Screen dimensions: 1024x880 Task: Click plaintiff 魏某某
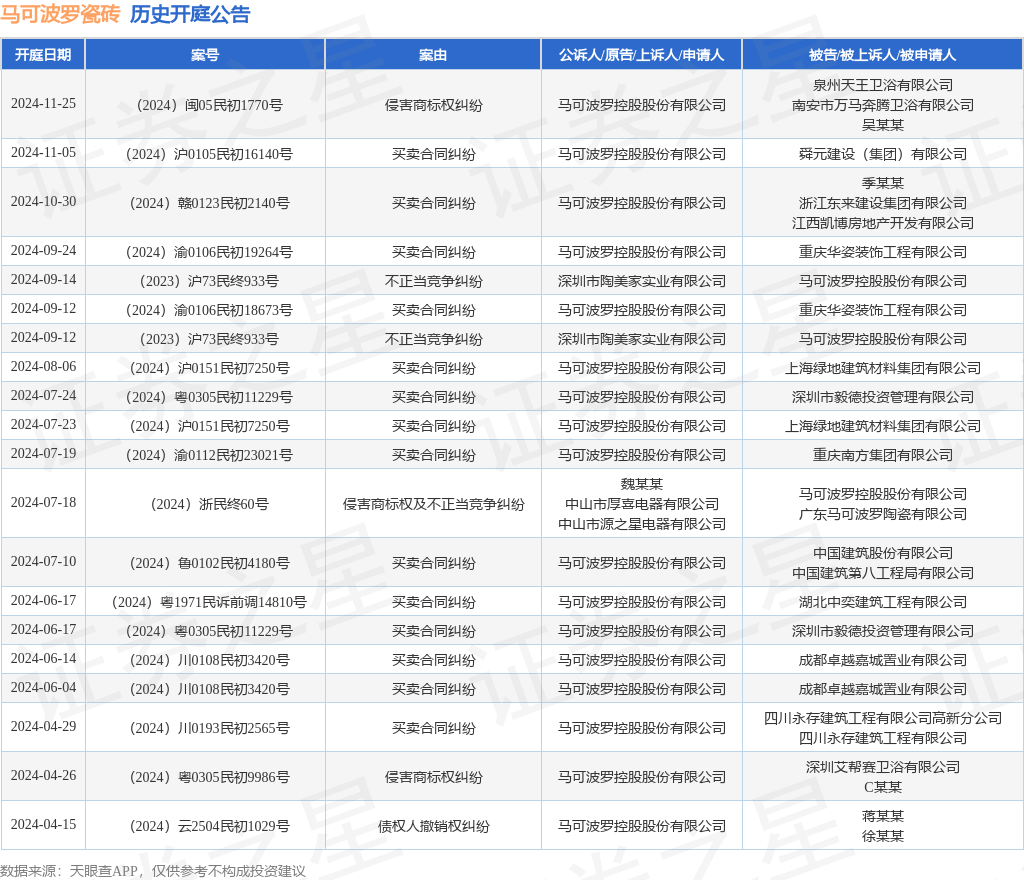coord(641,484)
